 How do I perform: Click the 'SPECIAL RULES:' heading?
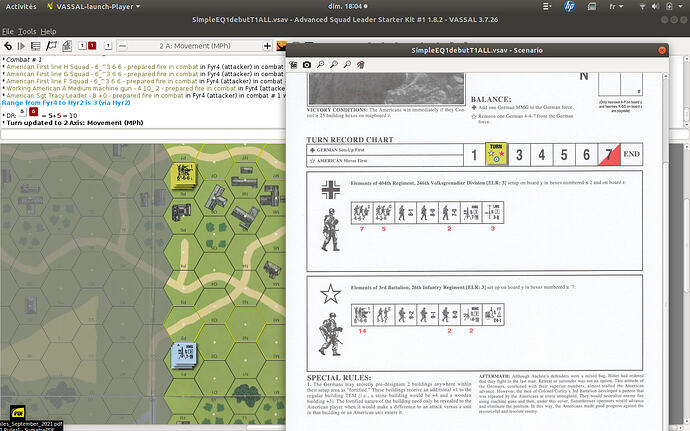coord(339,378)
